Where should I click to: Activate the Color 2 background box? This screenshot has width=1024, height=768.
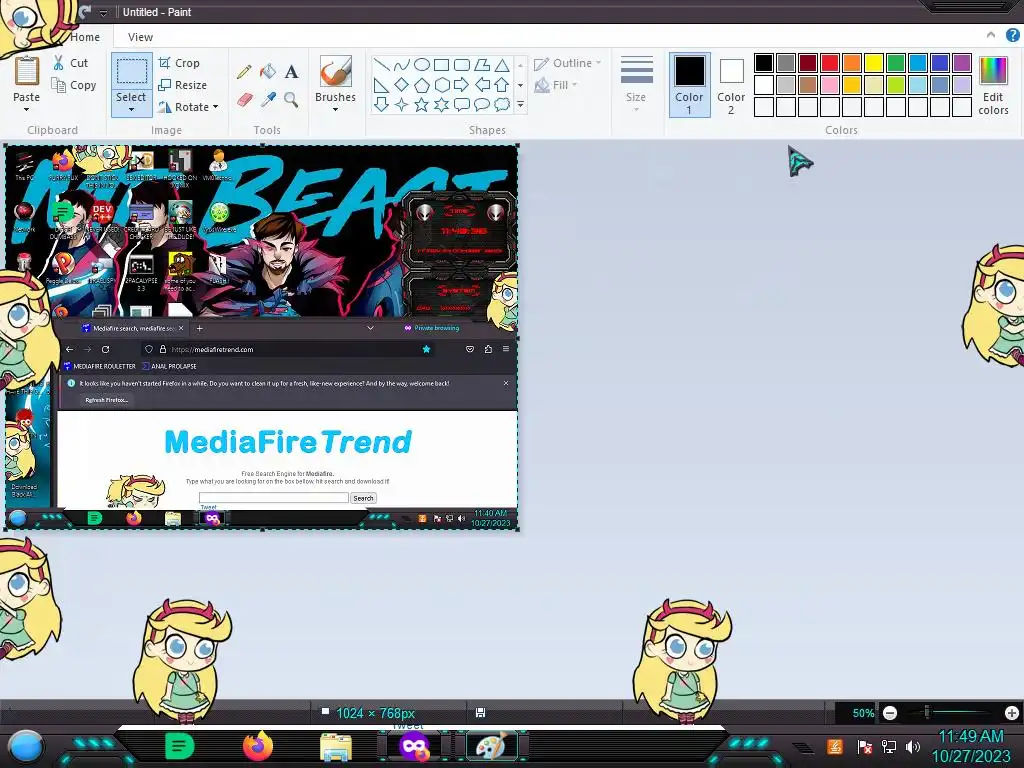click(731, 85)
